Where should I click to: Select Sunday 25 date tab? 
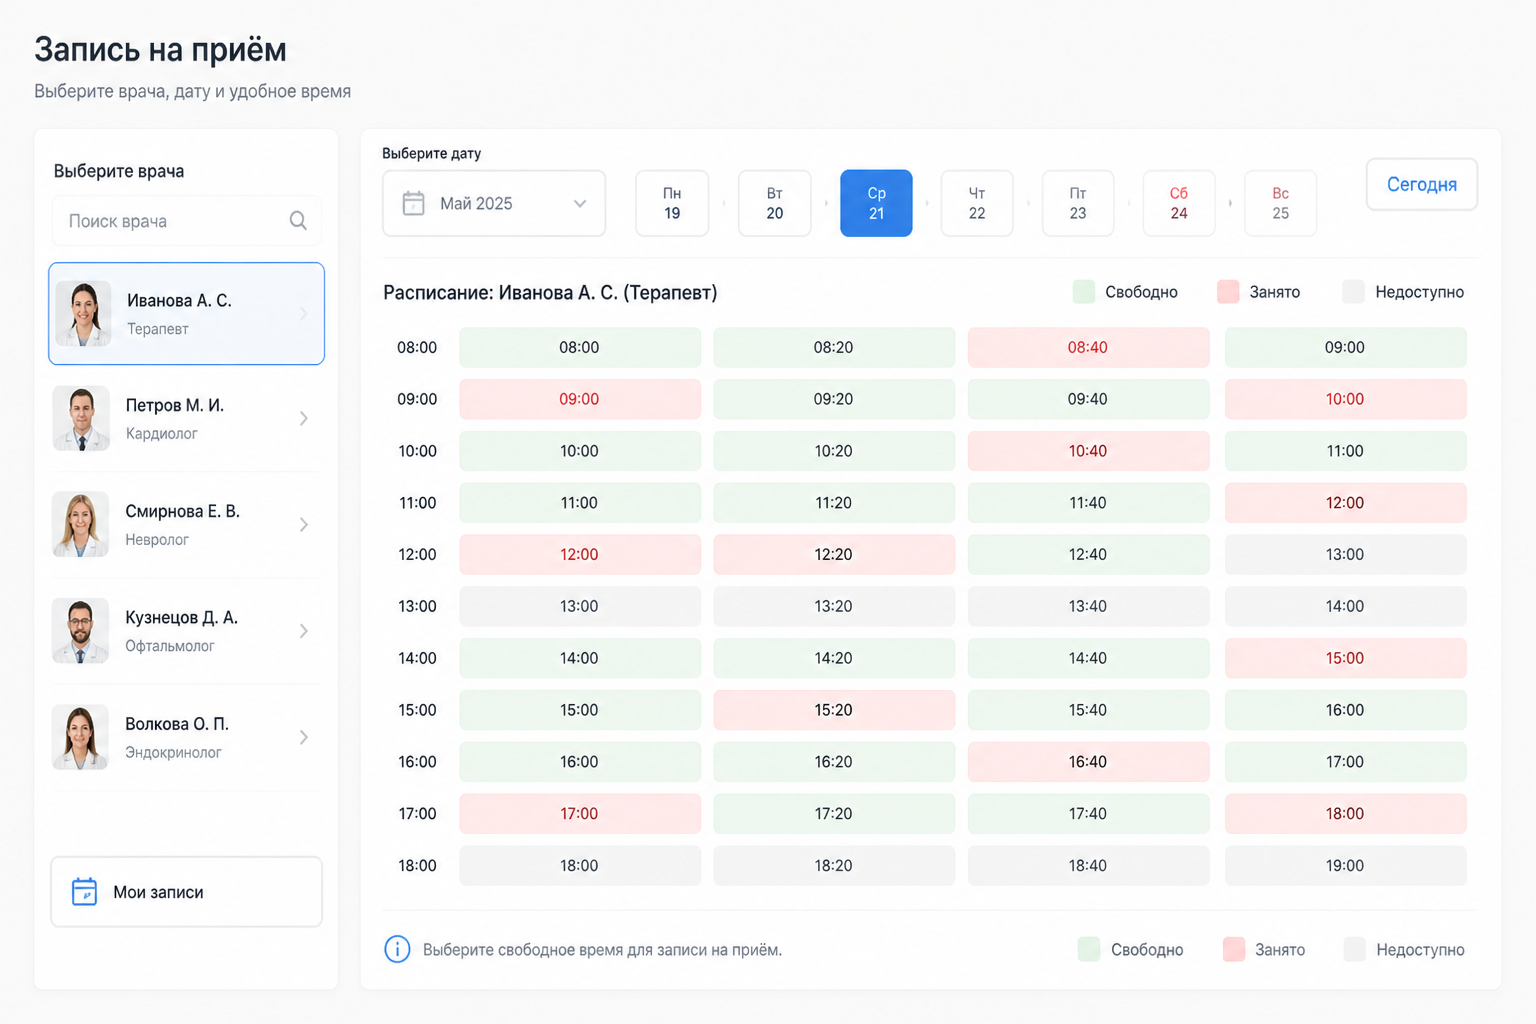(1281, 203)
